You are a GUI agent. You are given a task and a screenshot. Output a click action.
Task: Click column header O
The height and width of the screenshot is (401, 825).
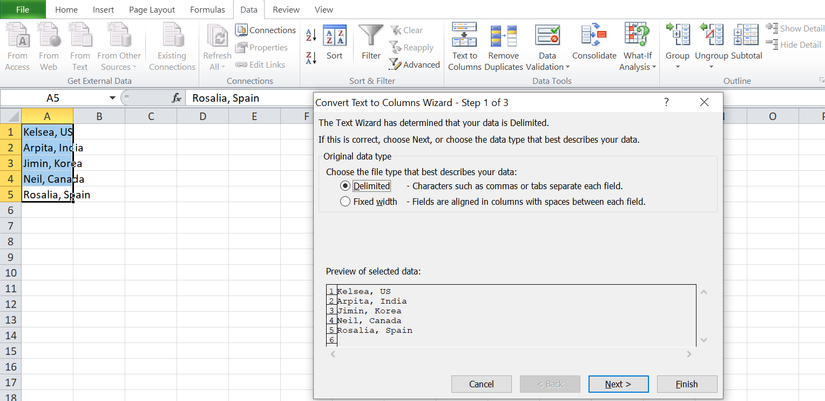772,116
